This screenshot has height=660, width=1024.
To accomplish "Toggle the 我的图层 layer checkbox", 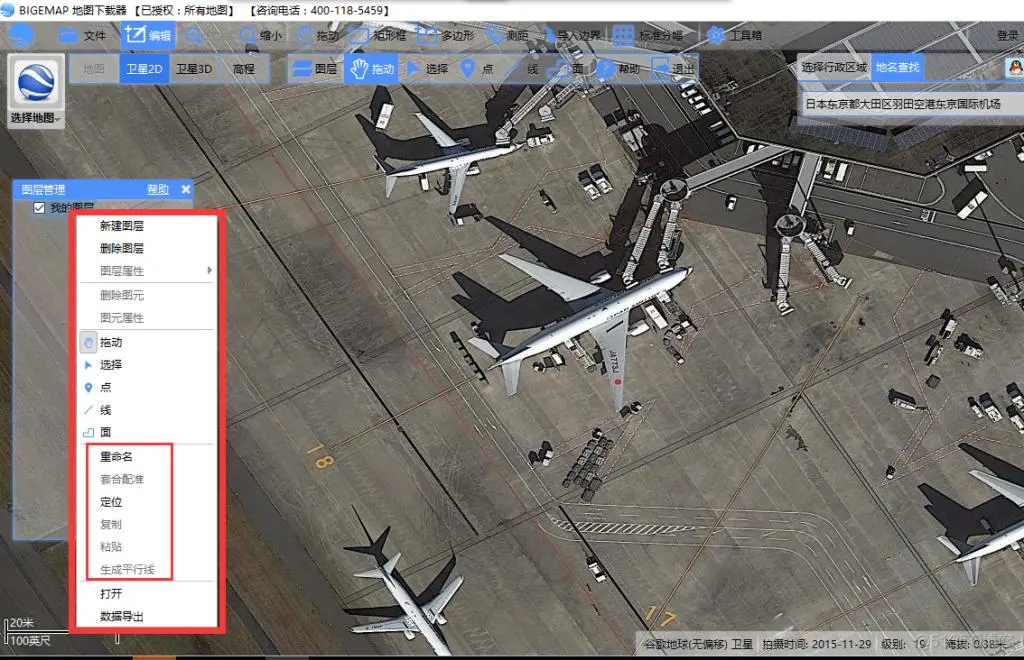I will 39,208.
